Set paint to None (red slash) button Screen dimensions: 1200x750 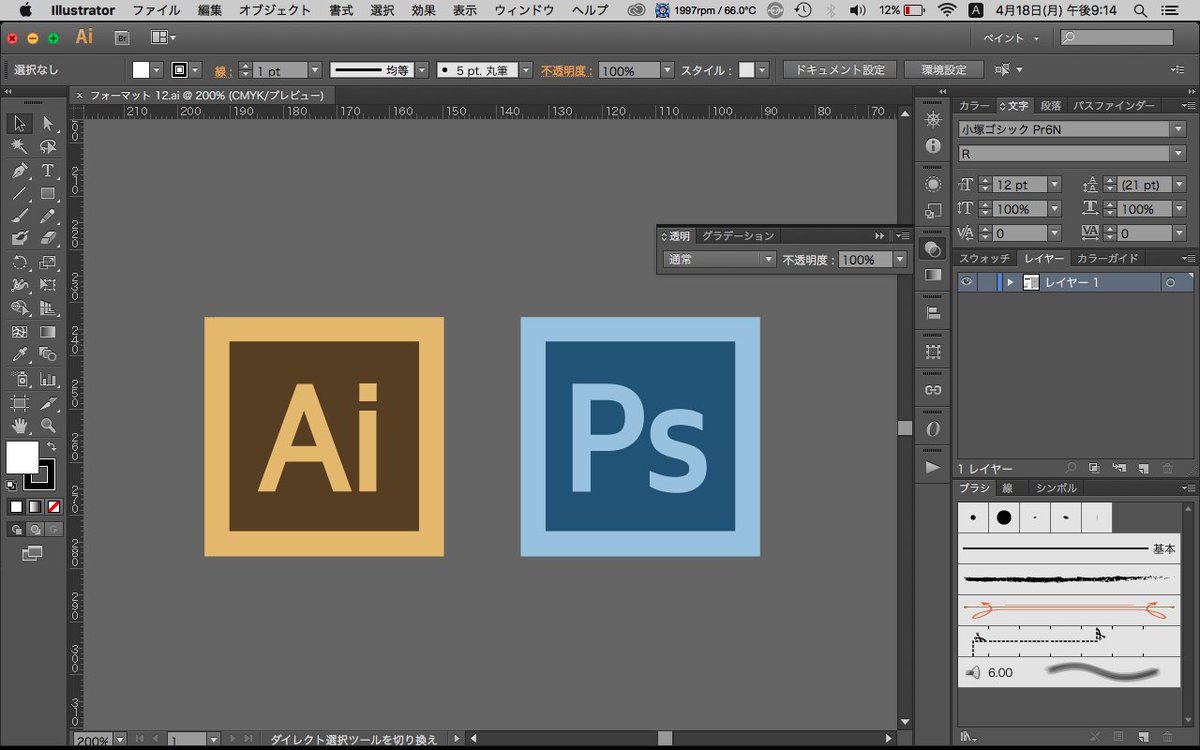(x=54, y=507)
